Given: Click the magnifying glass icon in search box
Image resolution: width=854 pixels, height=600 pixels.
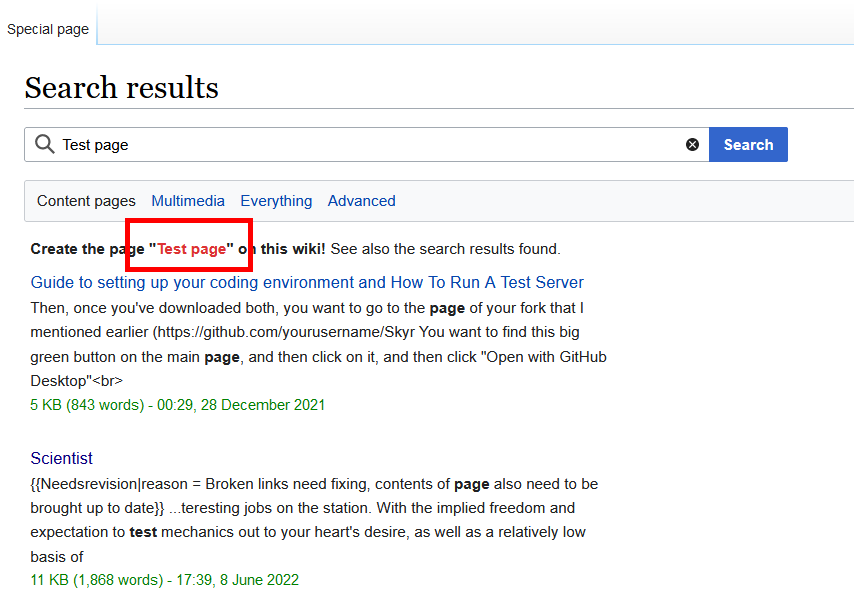Looking at the screenshot, I should coord(44,144).
